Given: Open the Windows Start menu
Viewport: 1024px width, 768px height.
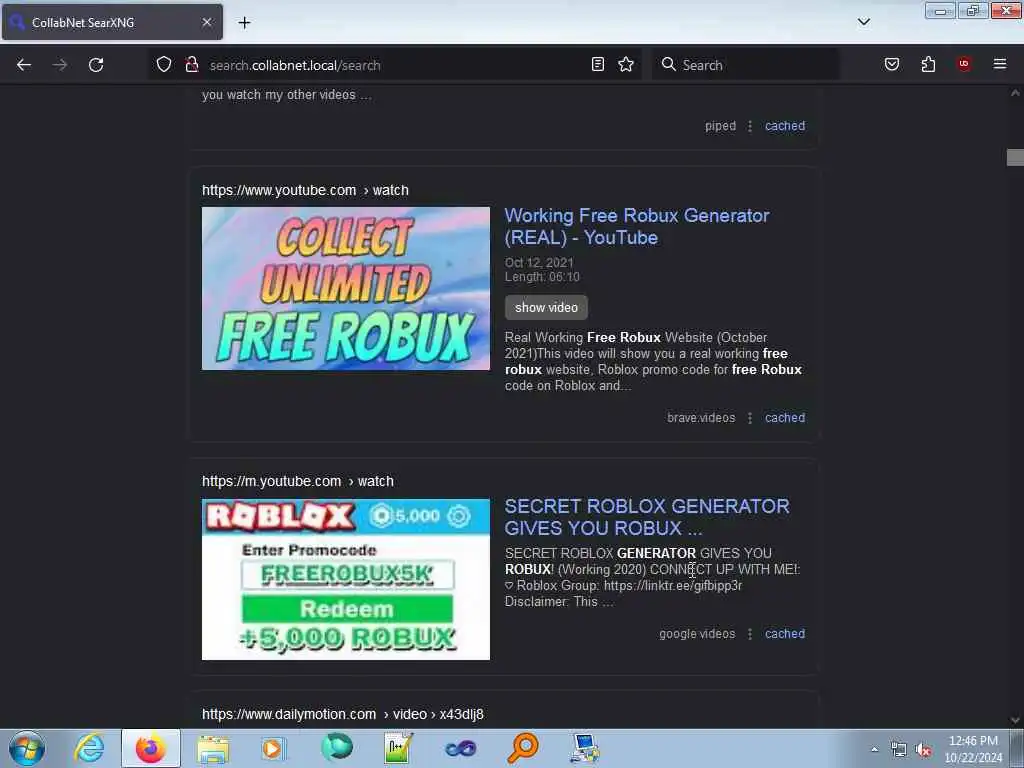Looking at the screenshot, I should (27, 748).
